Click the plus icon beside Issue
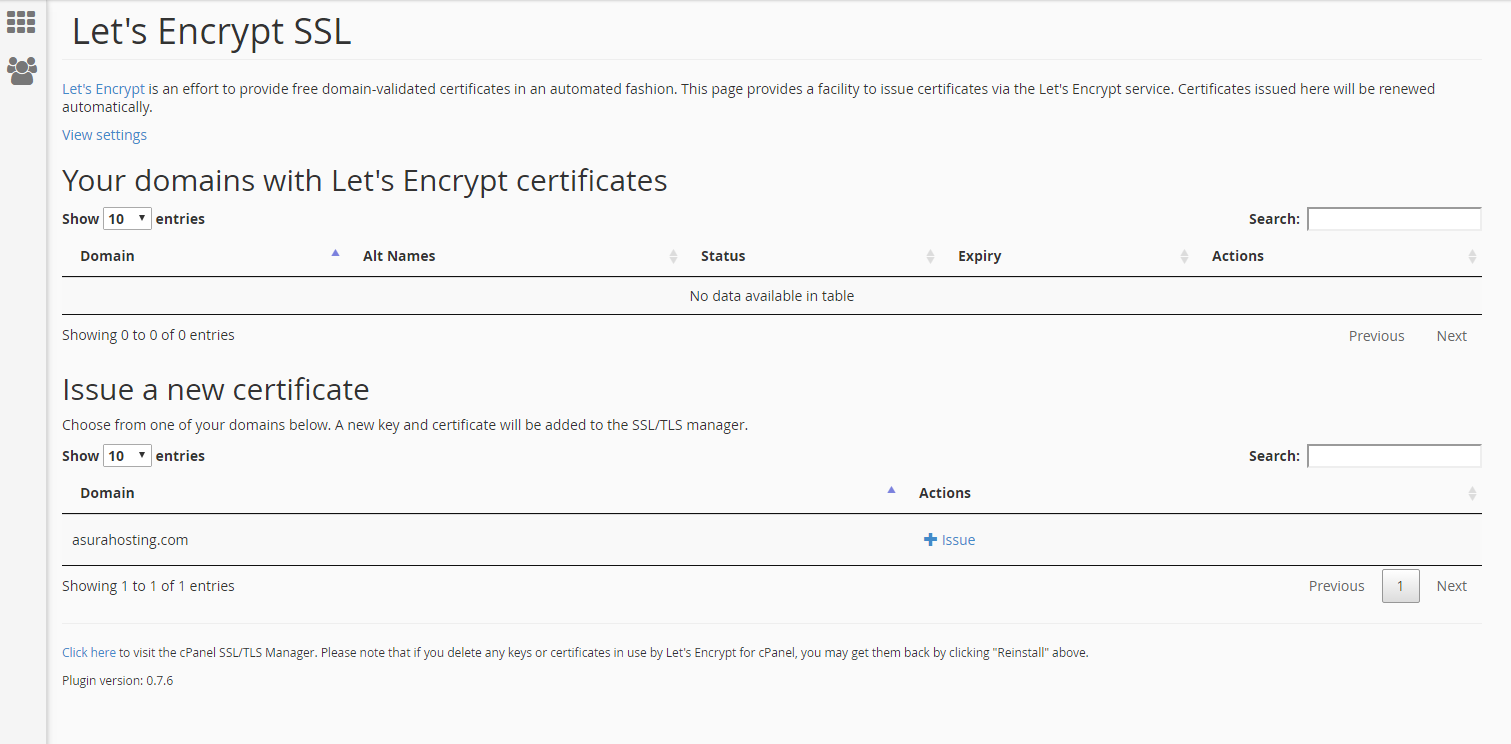The height and width of the screenshot is (744, 1511). point(930,540)
